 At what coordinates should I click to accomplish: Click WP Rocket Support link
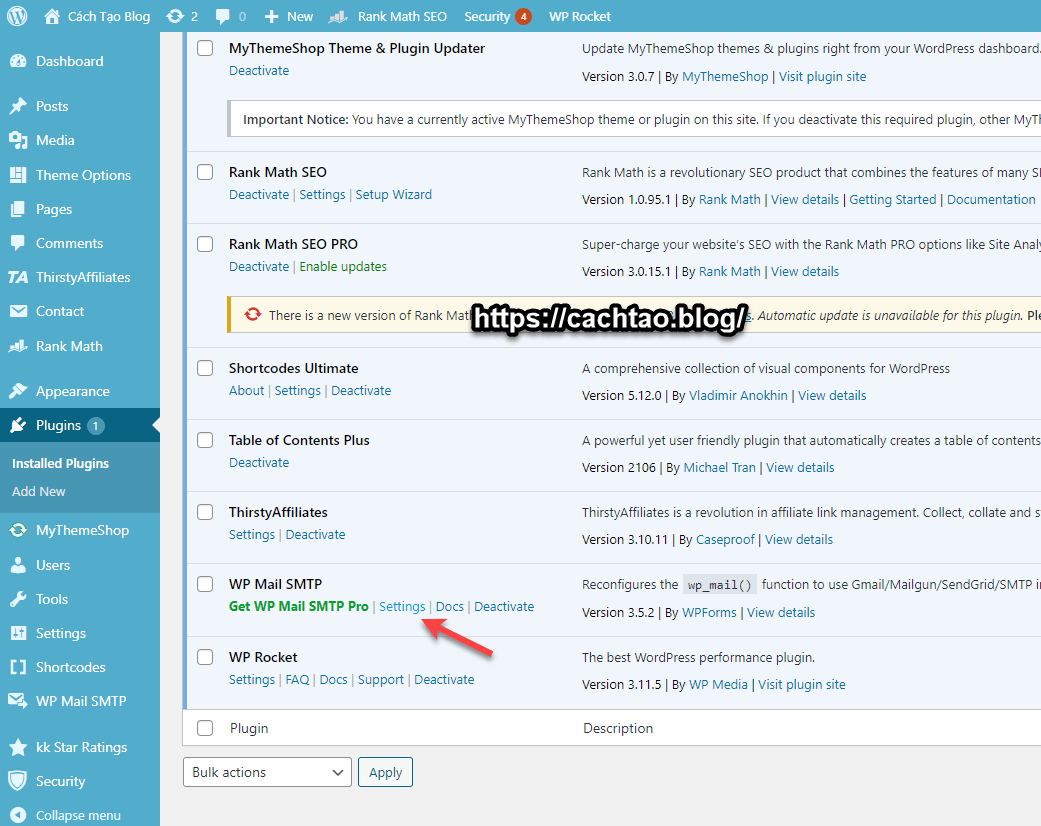point(380,679)
